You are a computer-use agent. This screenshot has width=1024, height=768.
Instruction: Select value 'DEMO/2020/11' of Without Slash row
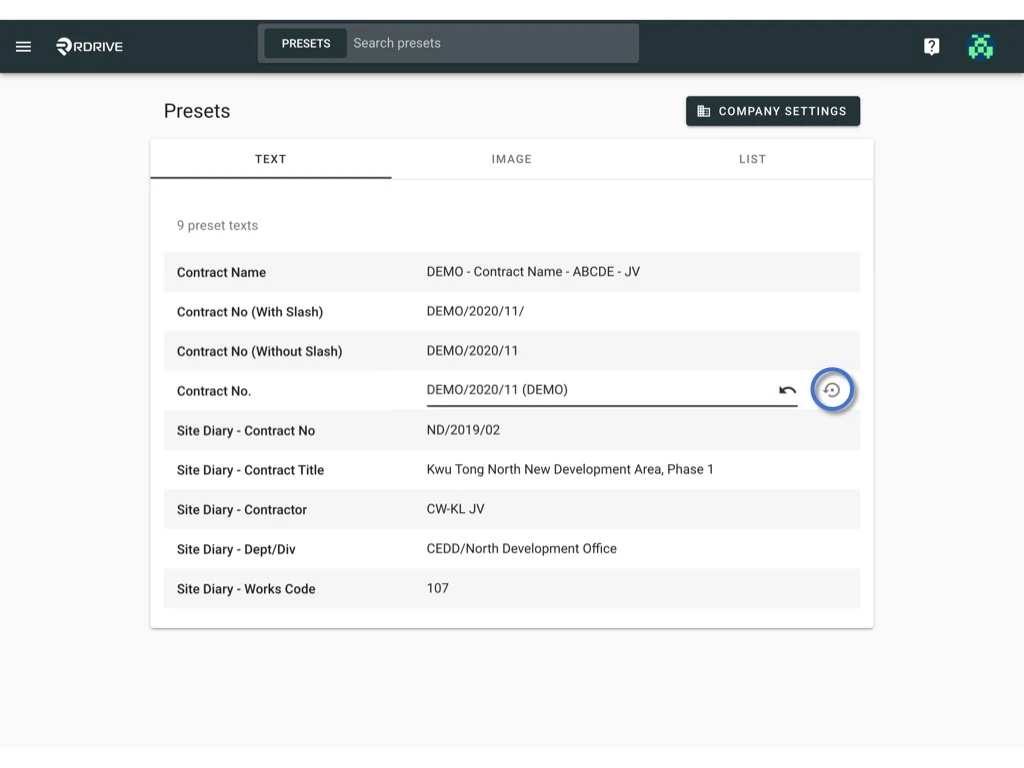[x=472, y=351]
